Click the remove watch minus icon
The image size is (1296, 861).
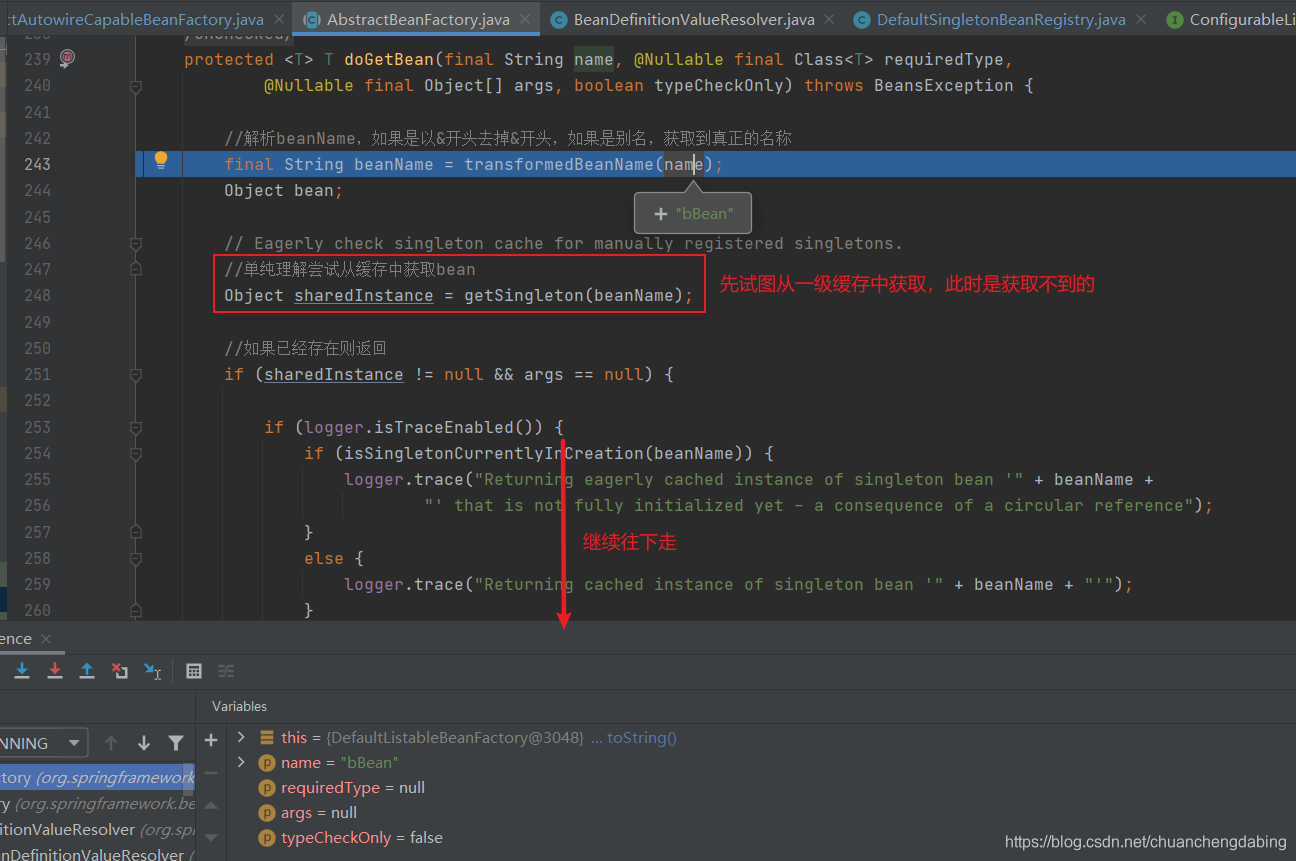[211, 773]
